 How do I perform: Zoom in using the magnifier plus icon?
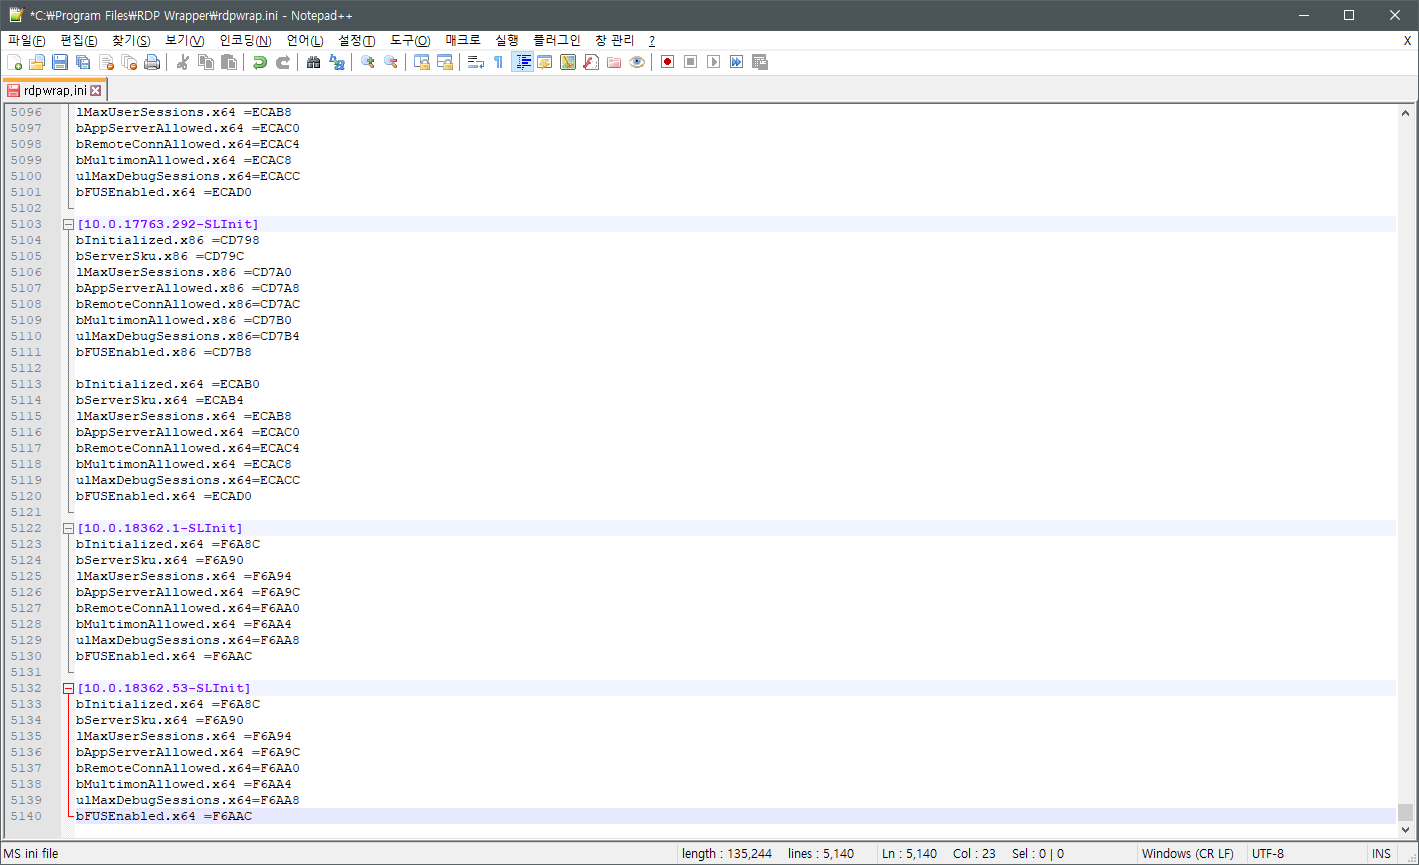click(x=368, y=62)
